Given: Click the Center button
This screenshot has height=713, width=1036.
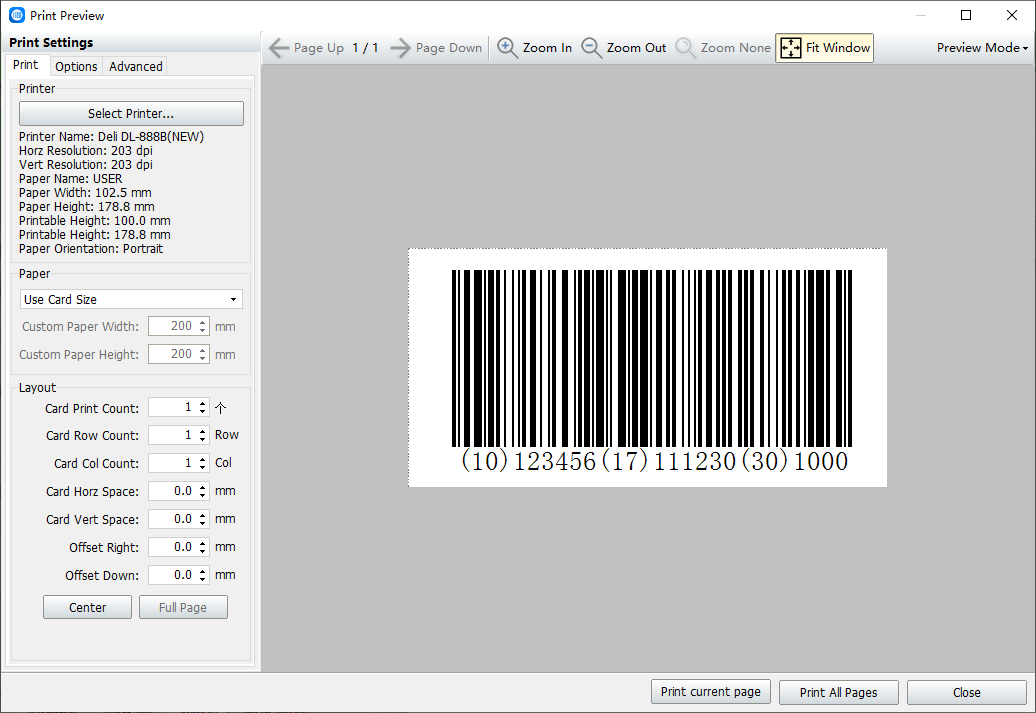Looking at the screenshot, I should tap(87, 607).
